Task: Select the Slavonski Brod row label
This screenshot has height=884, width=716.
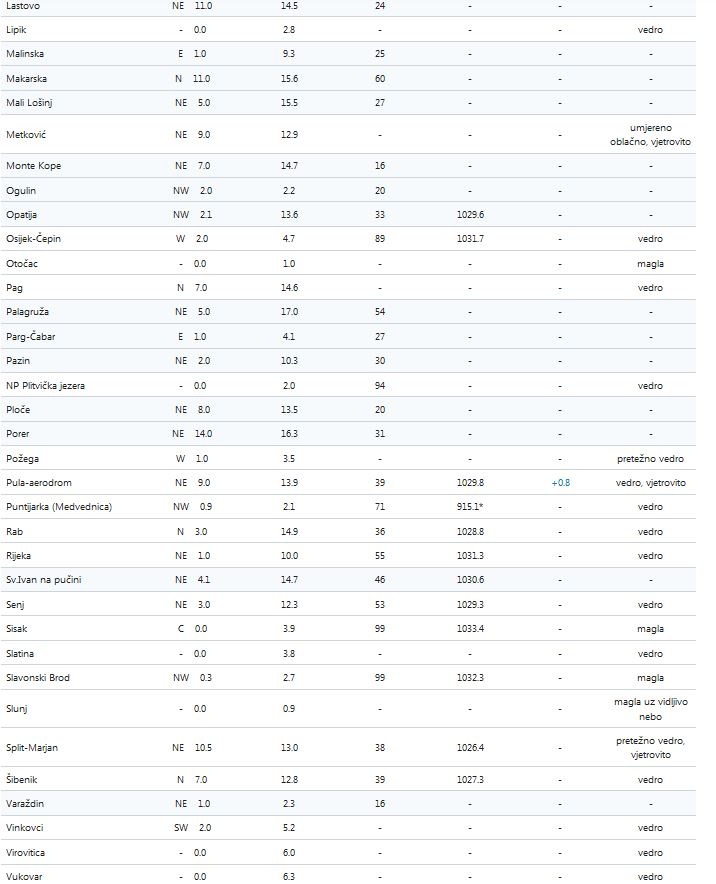Action: (x=38, y=678)
